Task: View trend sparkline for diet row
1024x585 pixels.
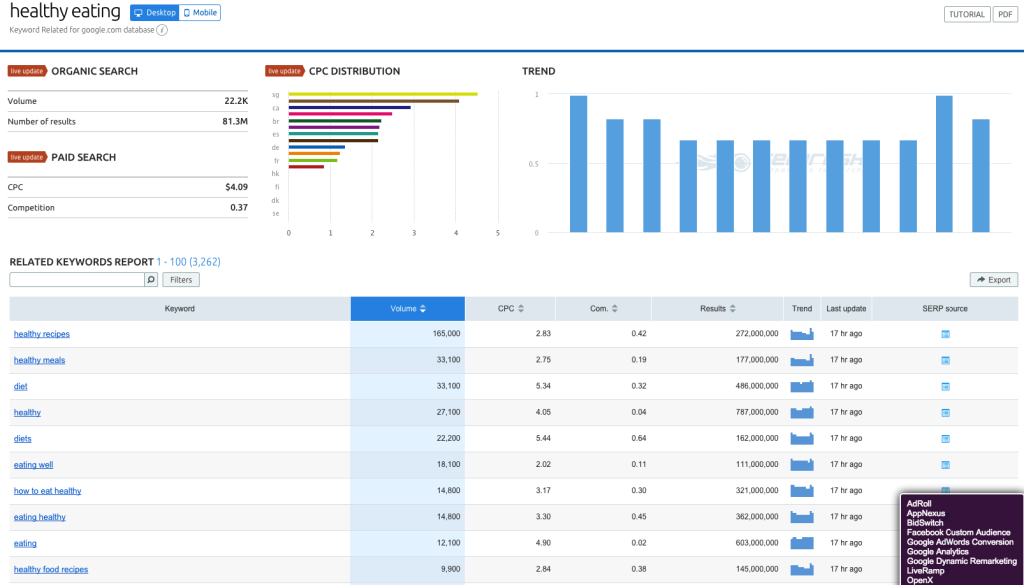Action: click(802, 387)
